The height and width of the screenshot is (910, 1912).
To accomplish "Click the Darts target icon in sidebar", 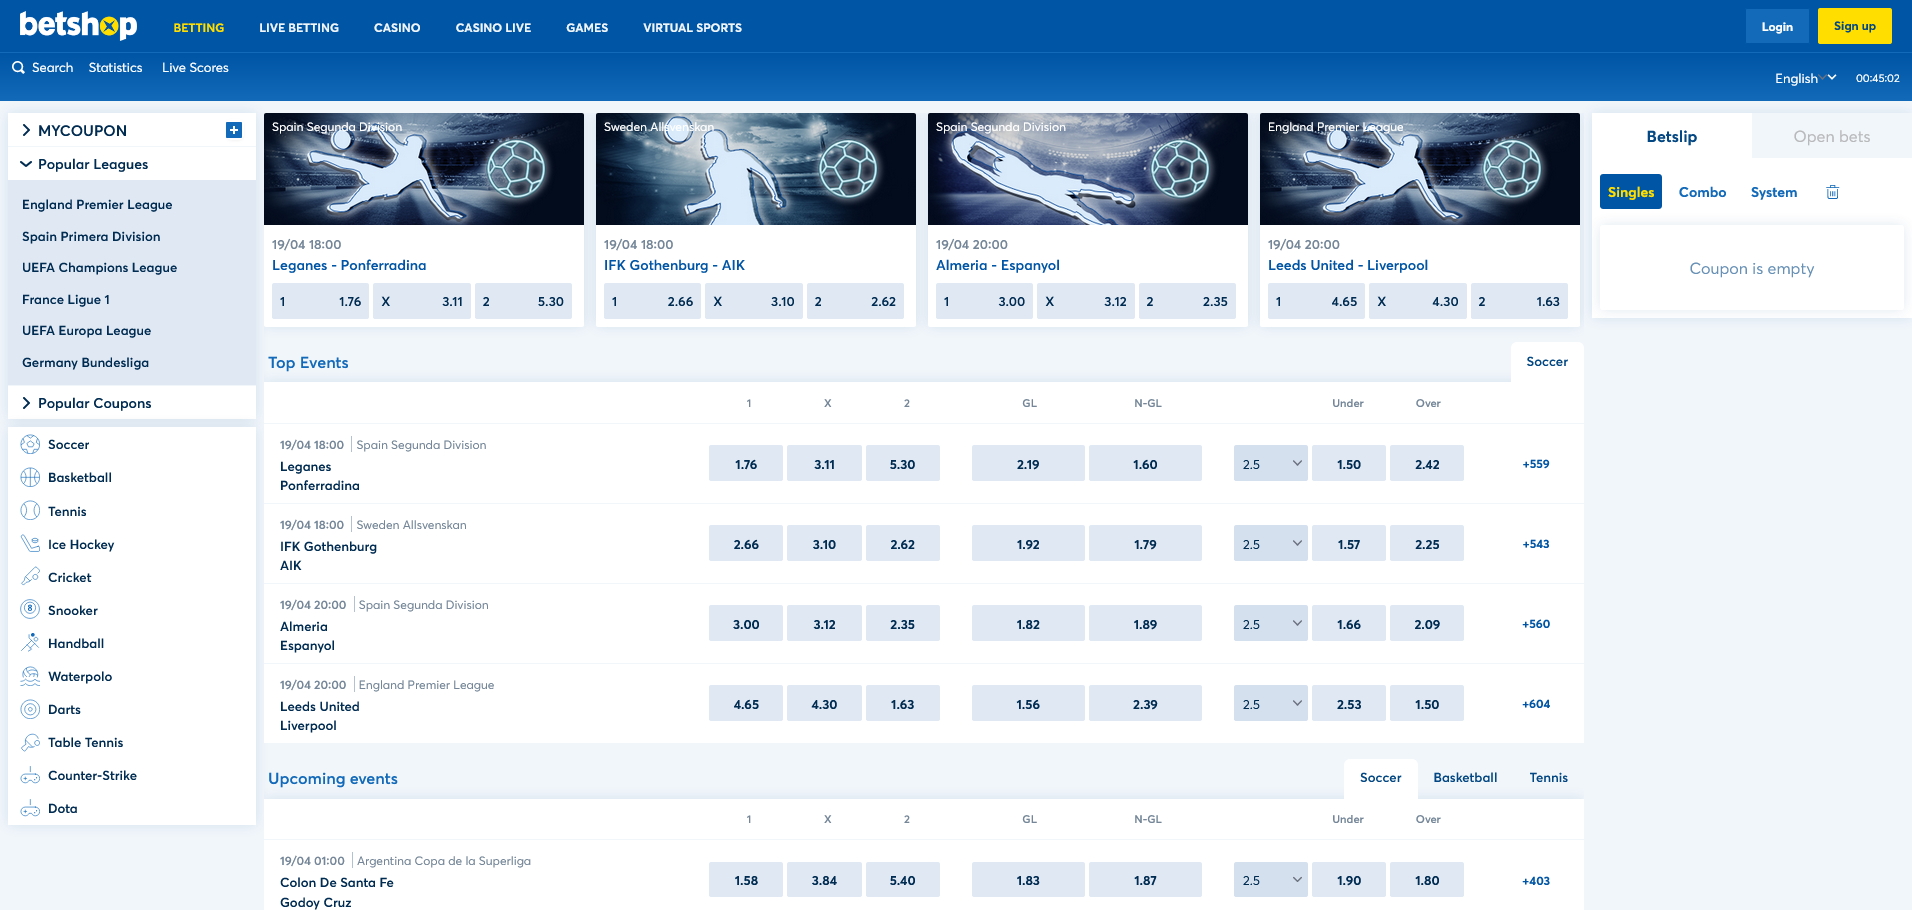I will click(x=31, y=709).
